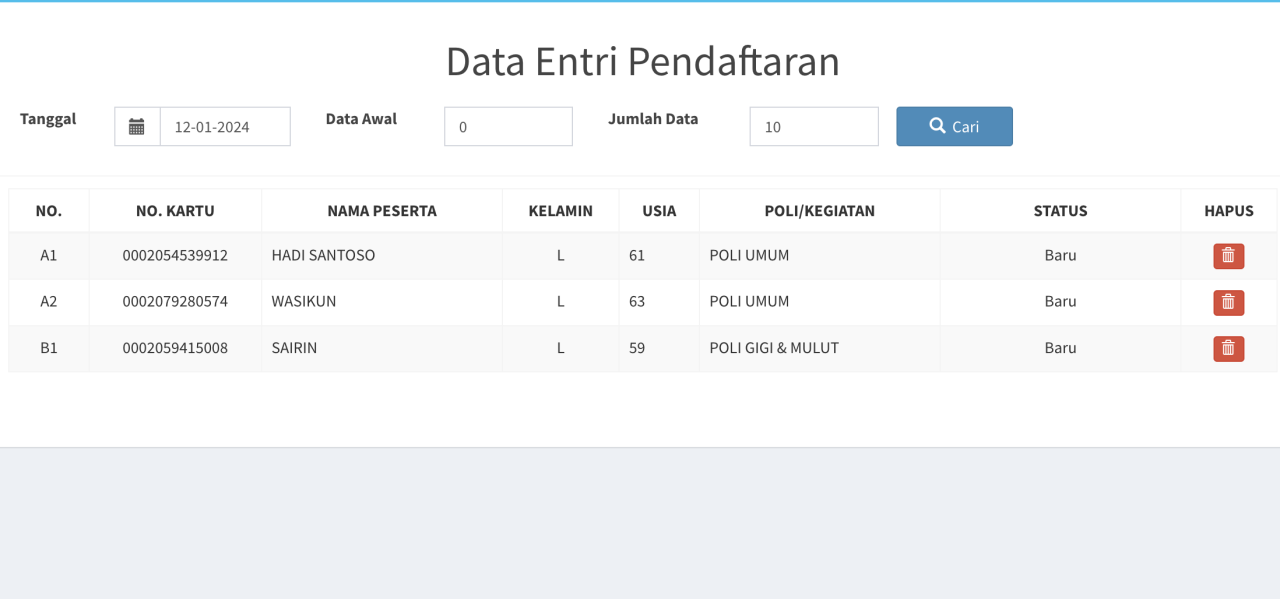Viewport: 1280px width, 599px height.
Task: Open the calendar date picker icon
Action: [137, 127]
